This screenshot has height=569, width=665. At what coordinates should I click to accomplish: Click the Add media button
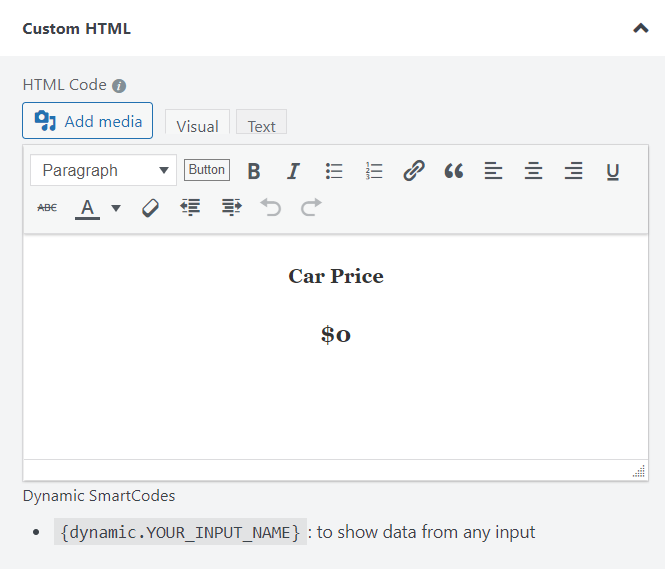click(87, 120)
